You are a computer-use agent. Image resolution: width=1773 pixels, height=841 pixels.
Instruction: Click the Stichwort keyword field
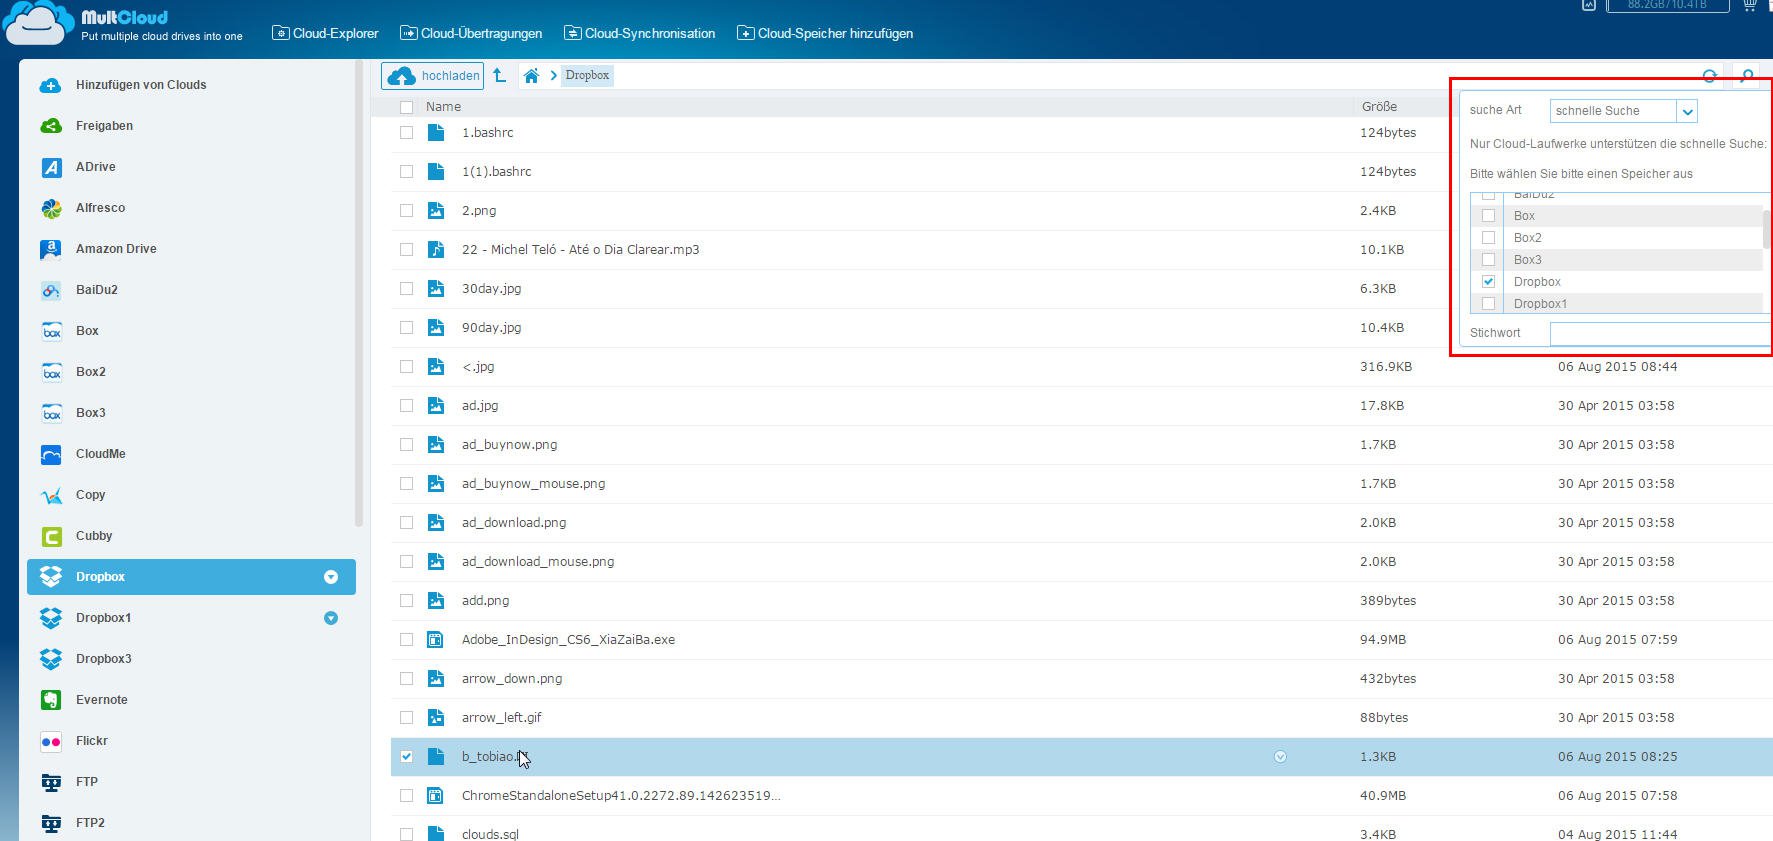[1660, 333]
